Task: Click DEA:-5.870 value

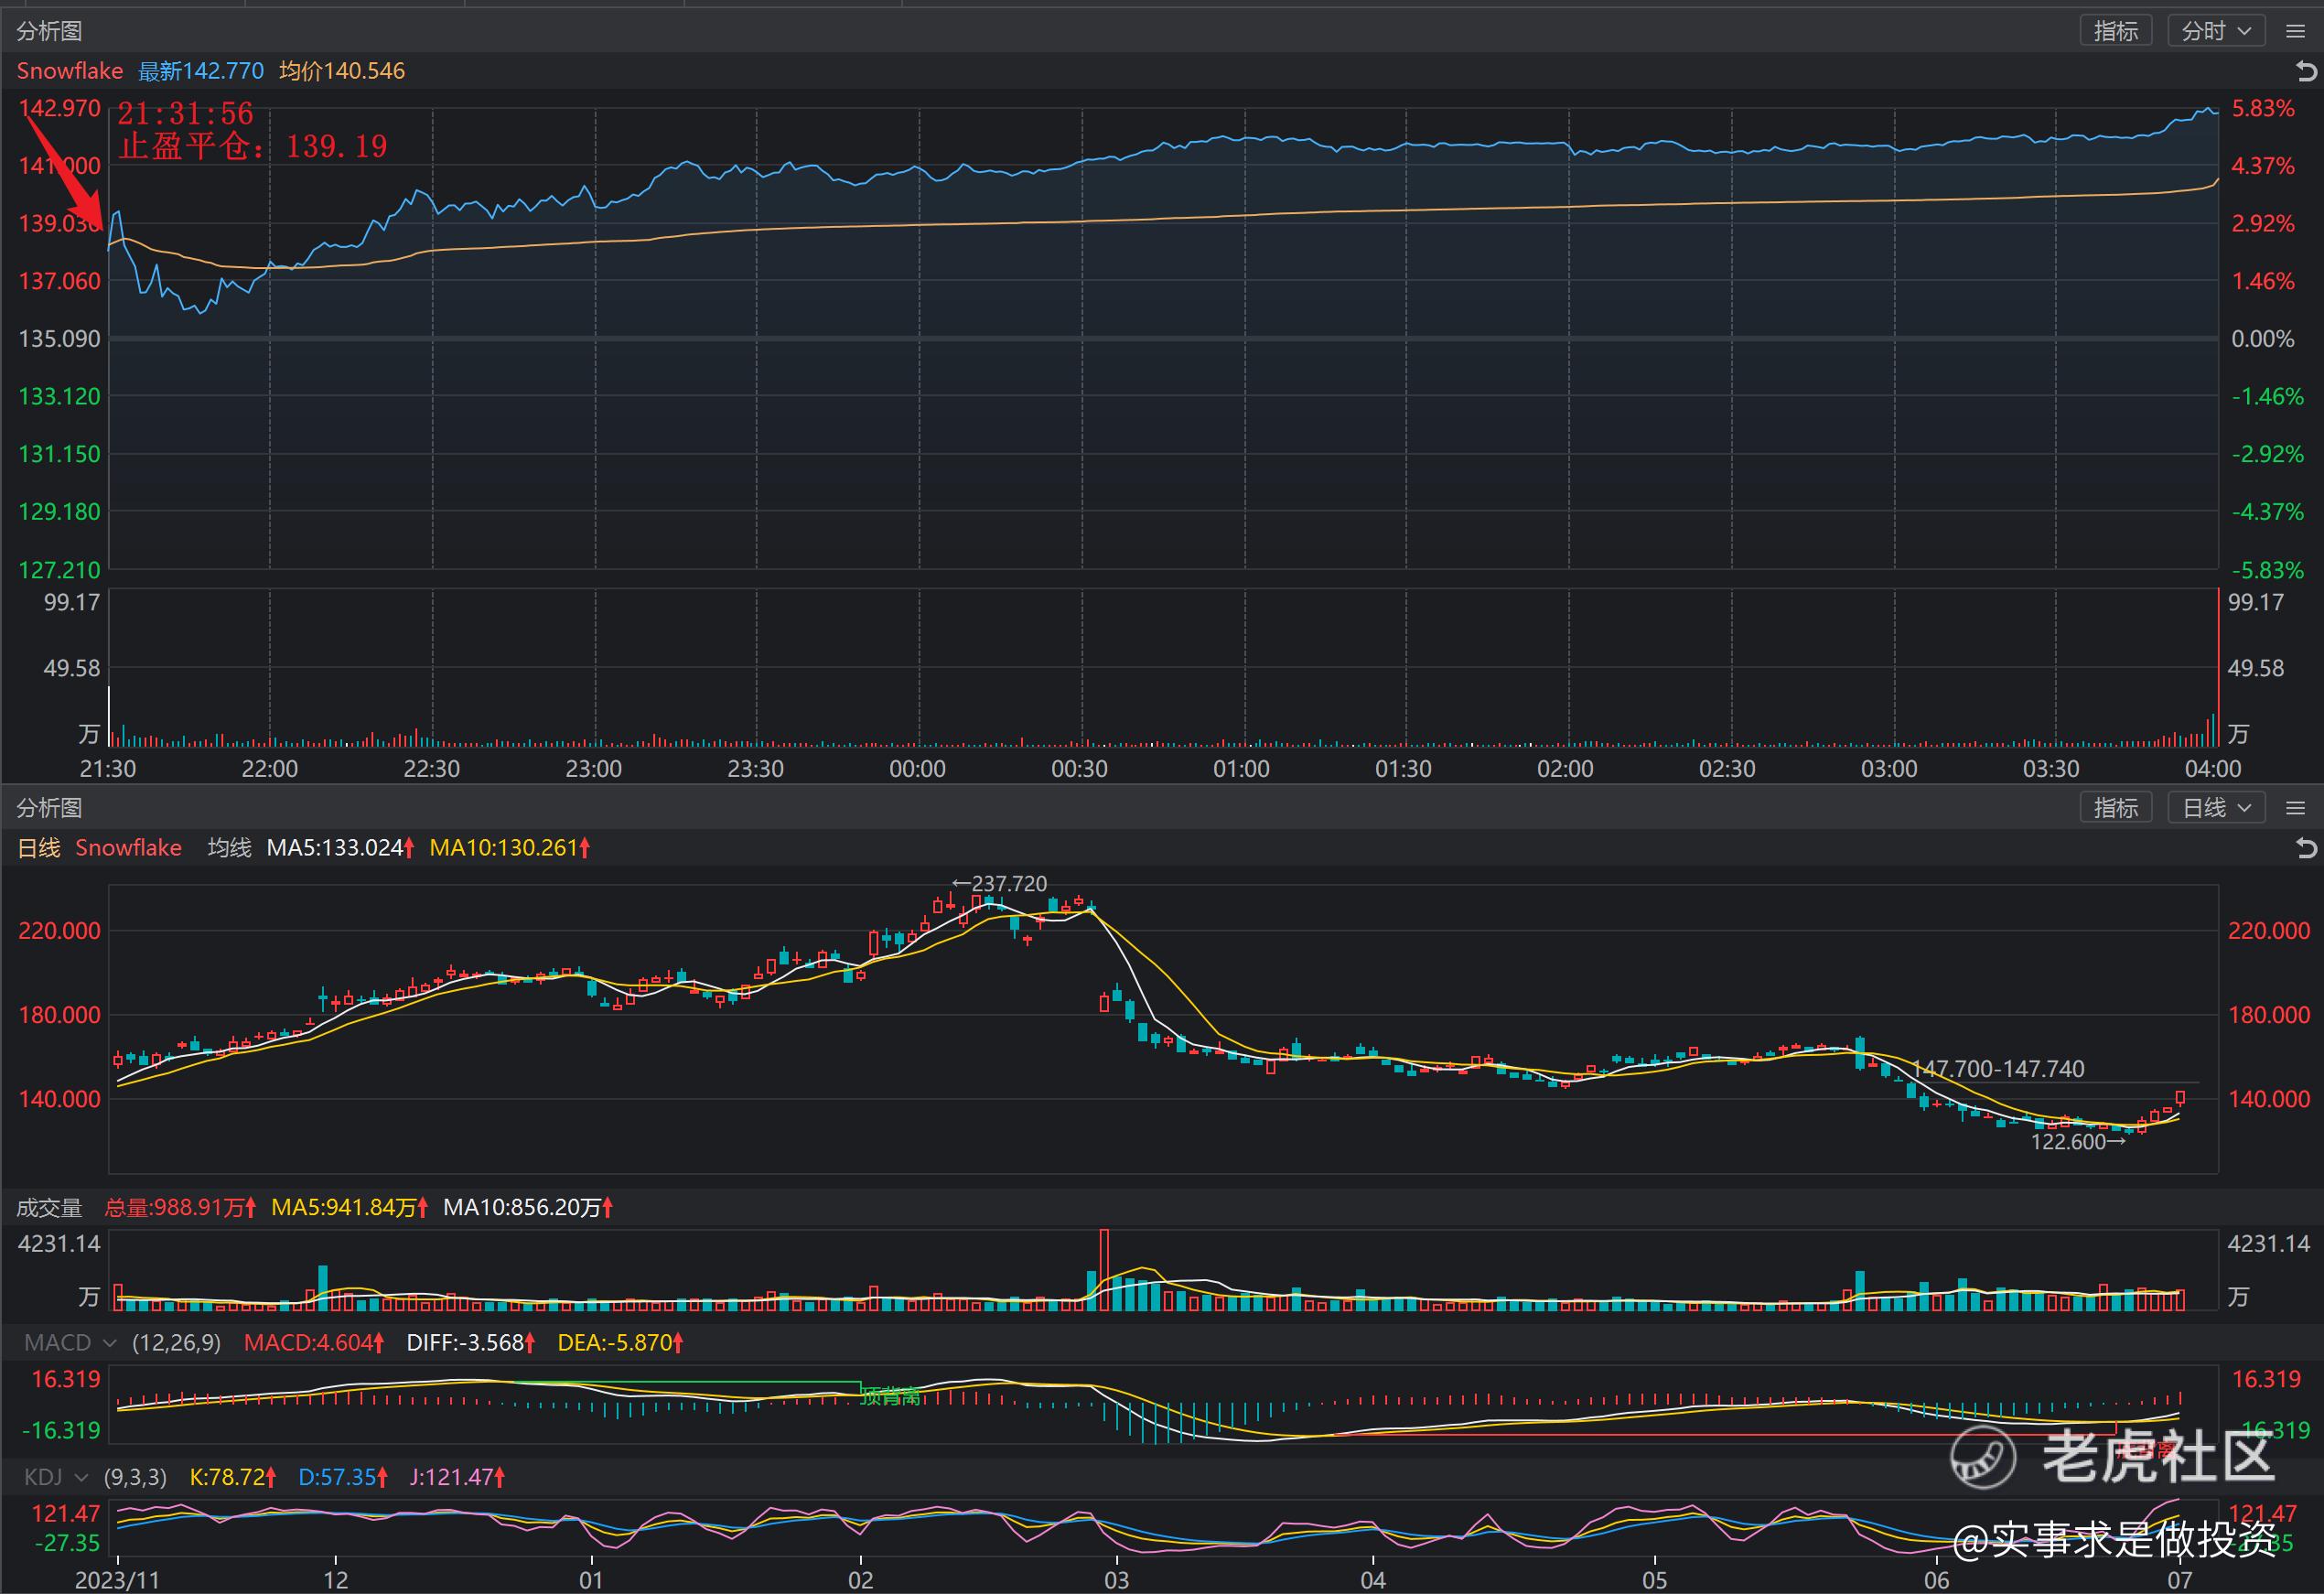Action: coord(620,1342)
